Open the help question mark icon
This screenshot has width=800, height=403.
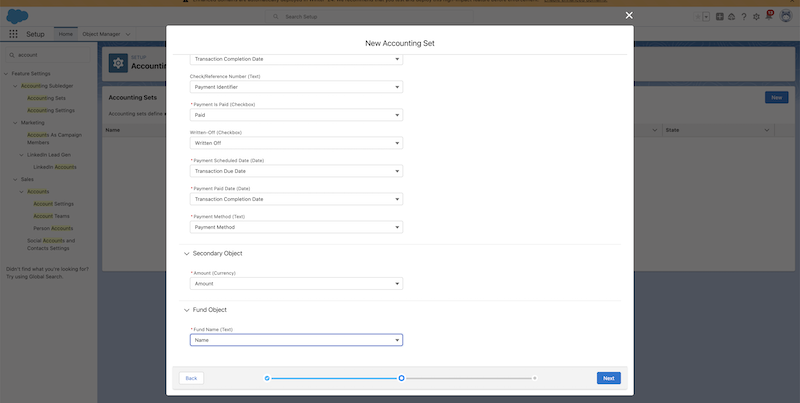(x=744, y=17)
